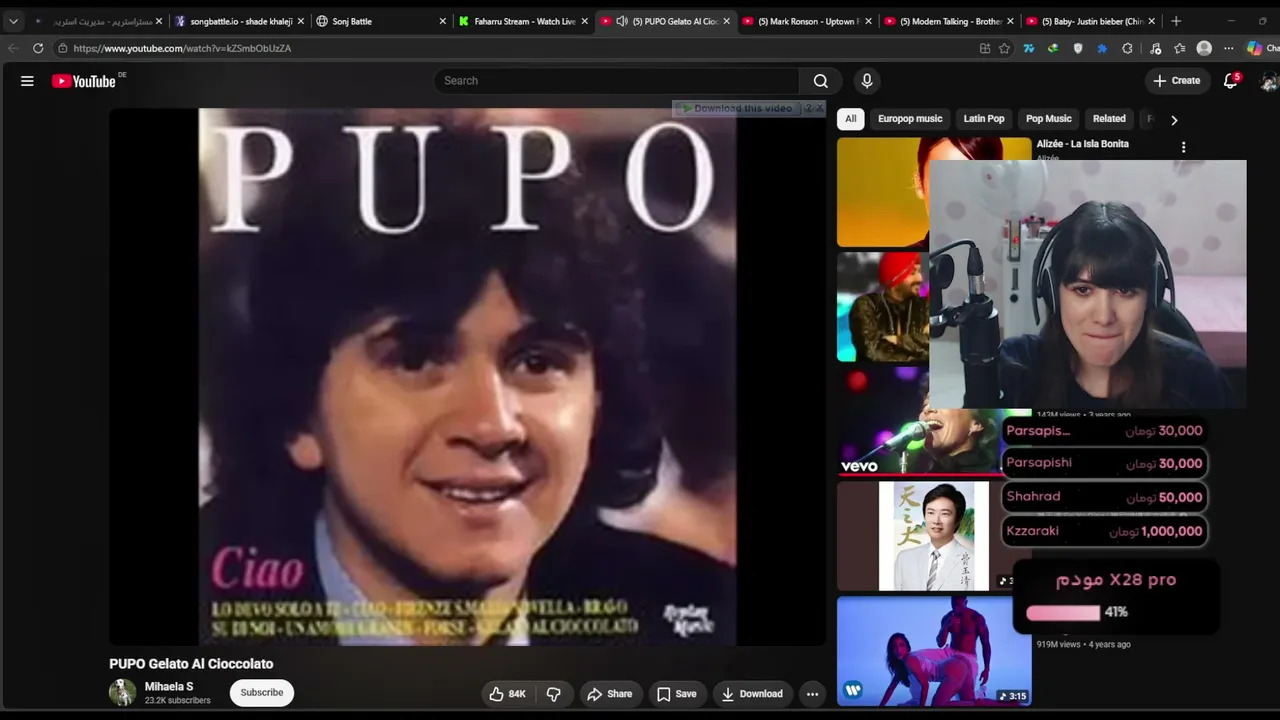This screenshot has width=1280, height=720.
Task: Open the browser profile icon
Action: coord(1204,48)
